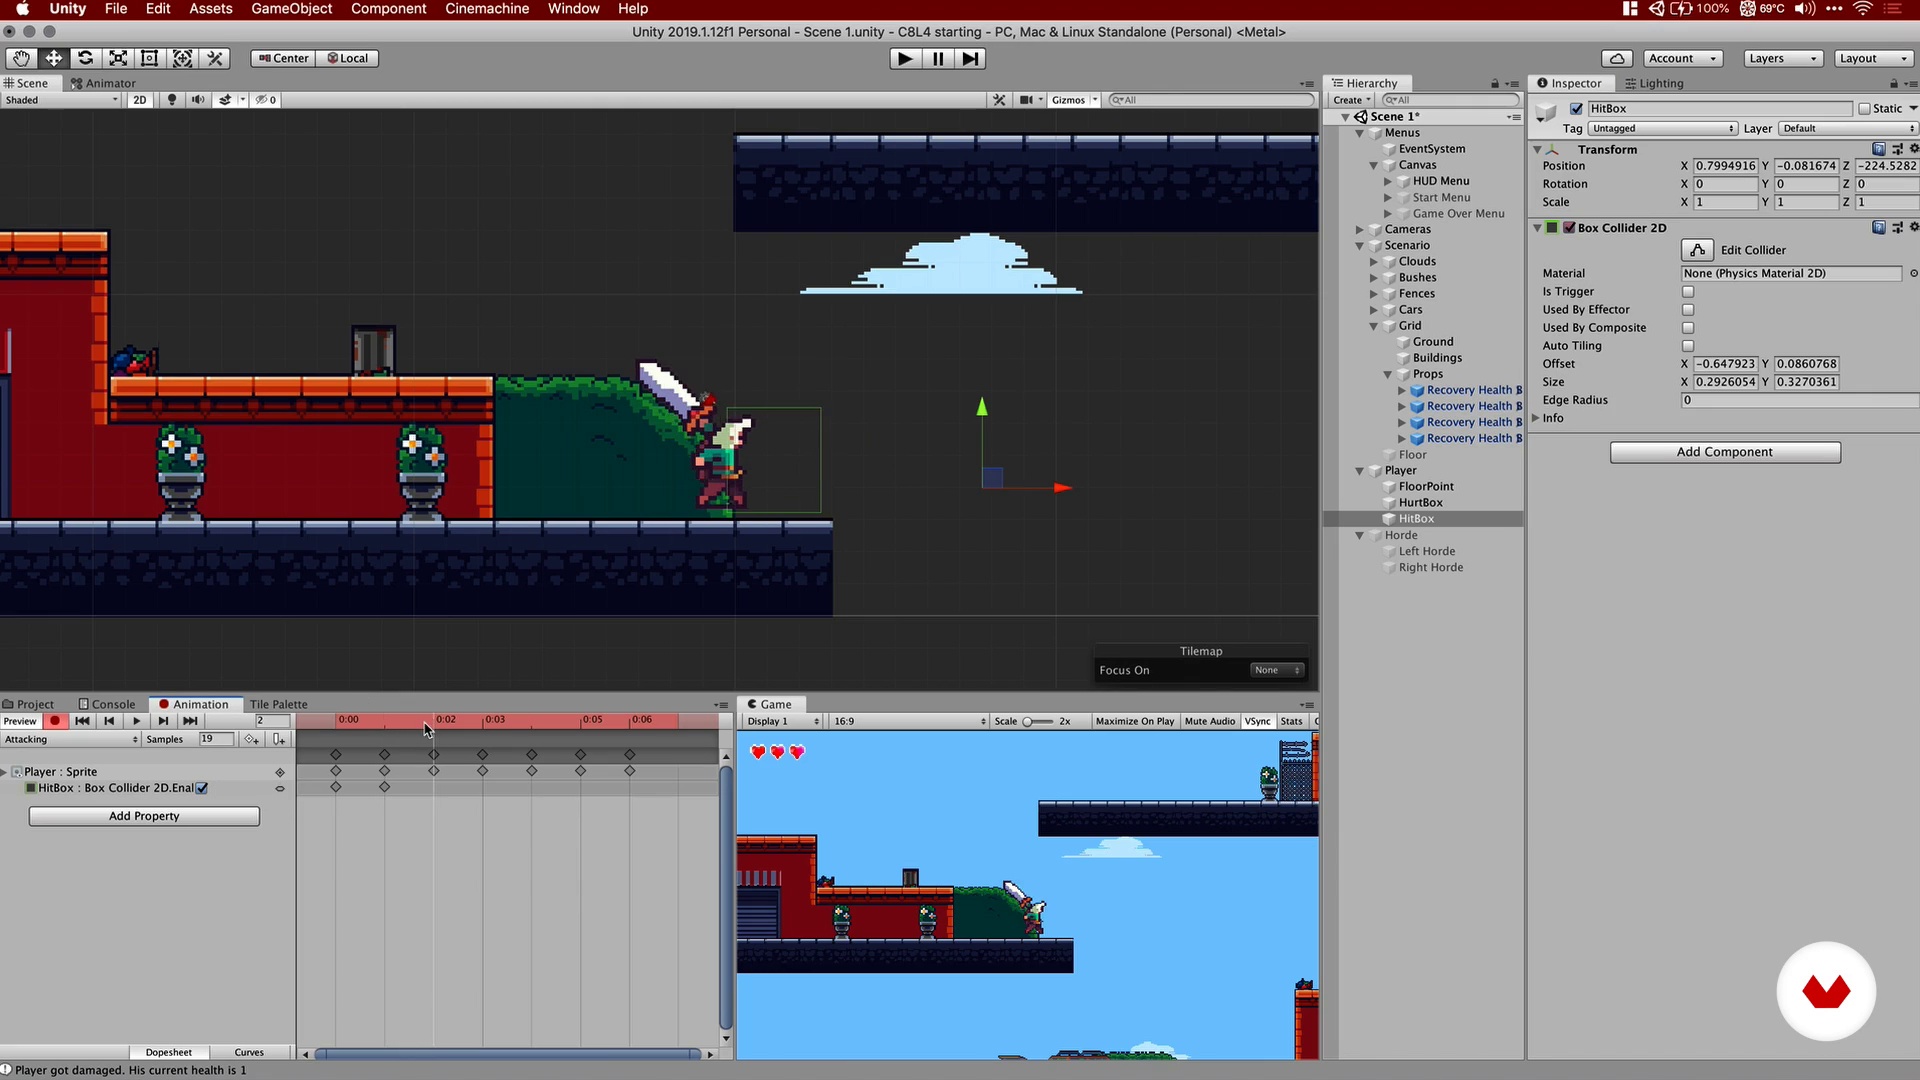Toggle 2D scene view mode

[x=140, y=100]
